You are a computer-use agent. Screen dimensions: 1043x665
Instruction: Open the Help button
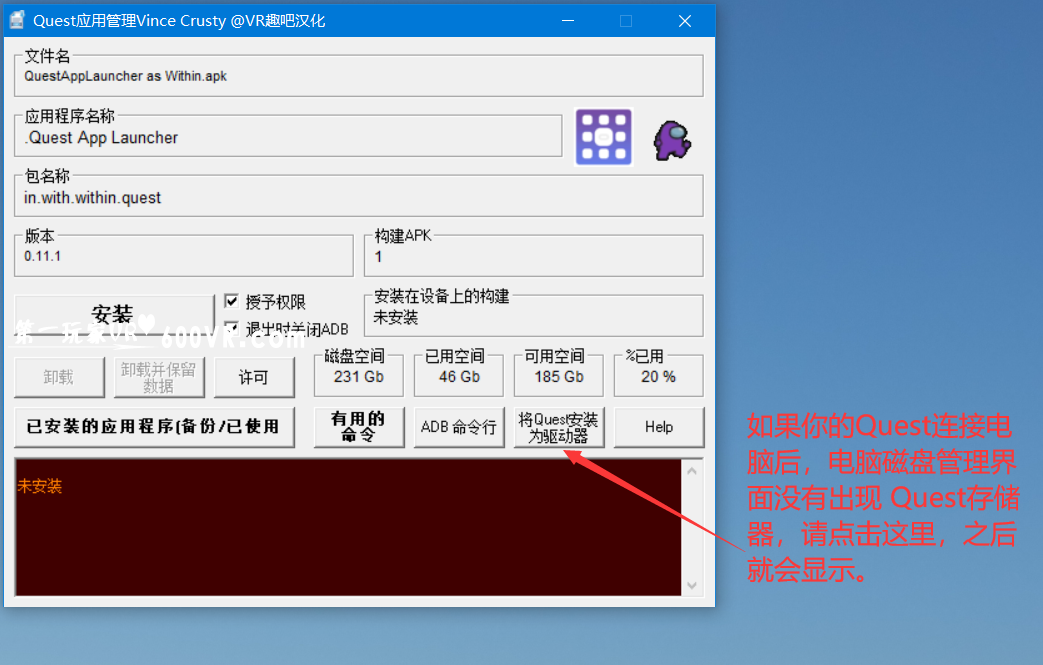[x=659, y=427]
